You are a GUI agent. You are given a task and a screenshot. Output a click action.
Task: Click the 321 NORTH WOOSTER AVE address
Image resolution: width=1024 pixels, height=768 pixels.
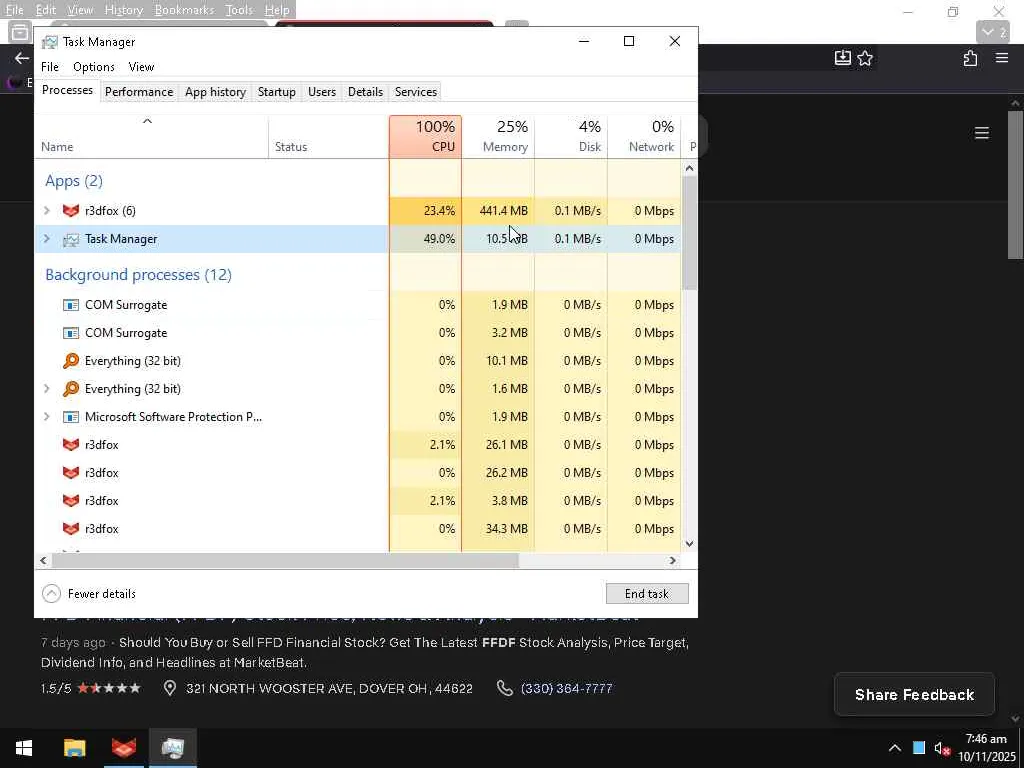pos(329,688)
